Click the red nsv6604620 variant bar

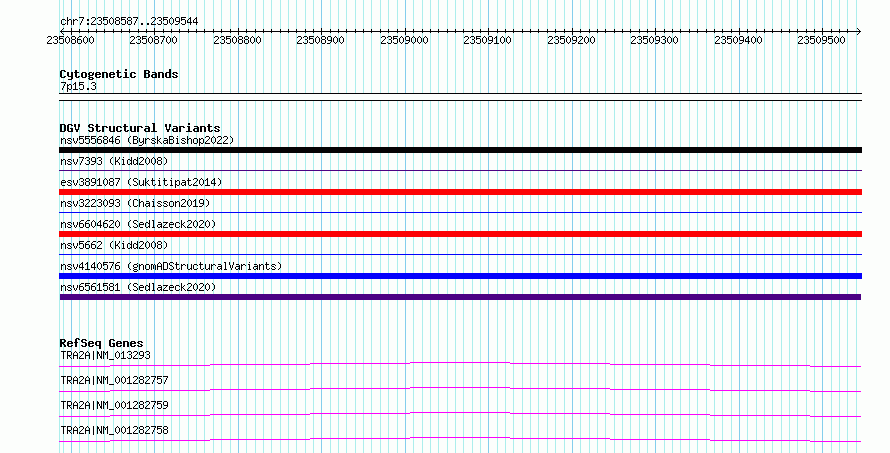coord(460,234)
